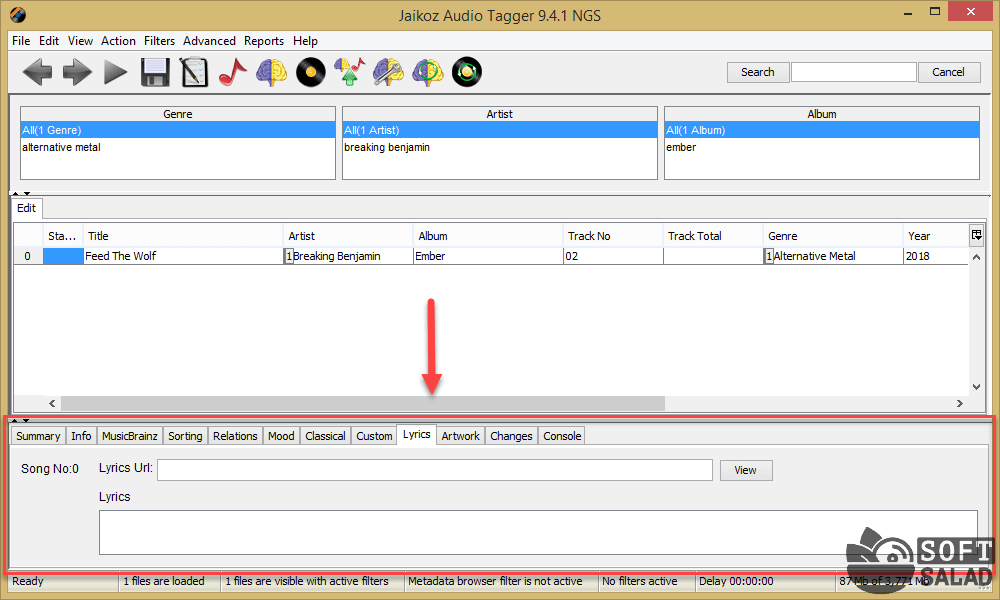Click the black vinyl record icon

pyautogui.click(x=311, y=72)
